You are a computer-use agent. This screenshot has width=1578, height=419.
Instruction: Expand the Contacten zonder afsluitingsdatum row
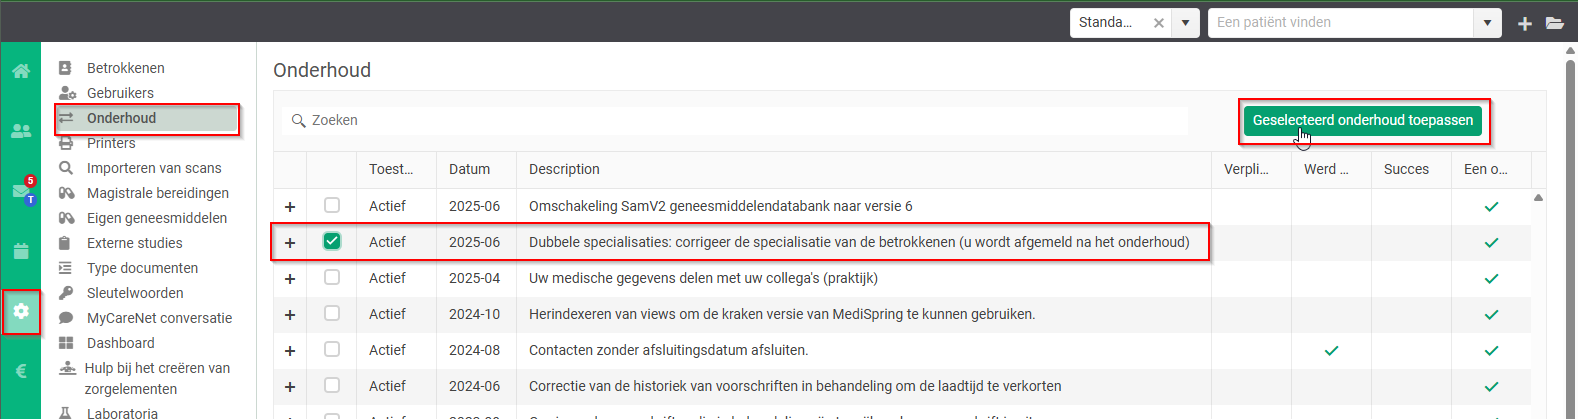point(290,351)
